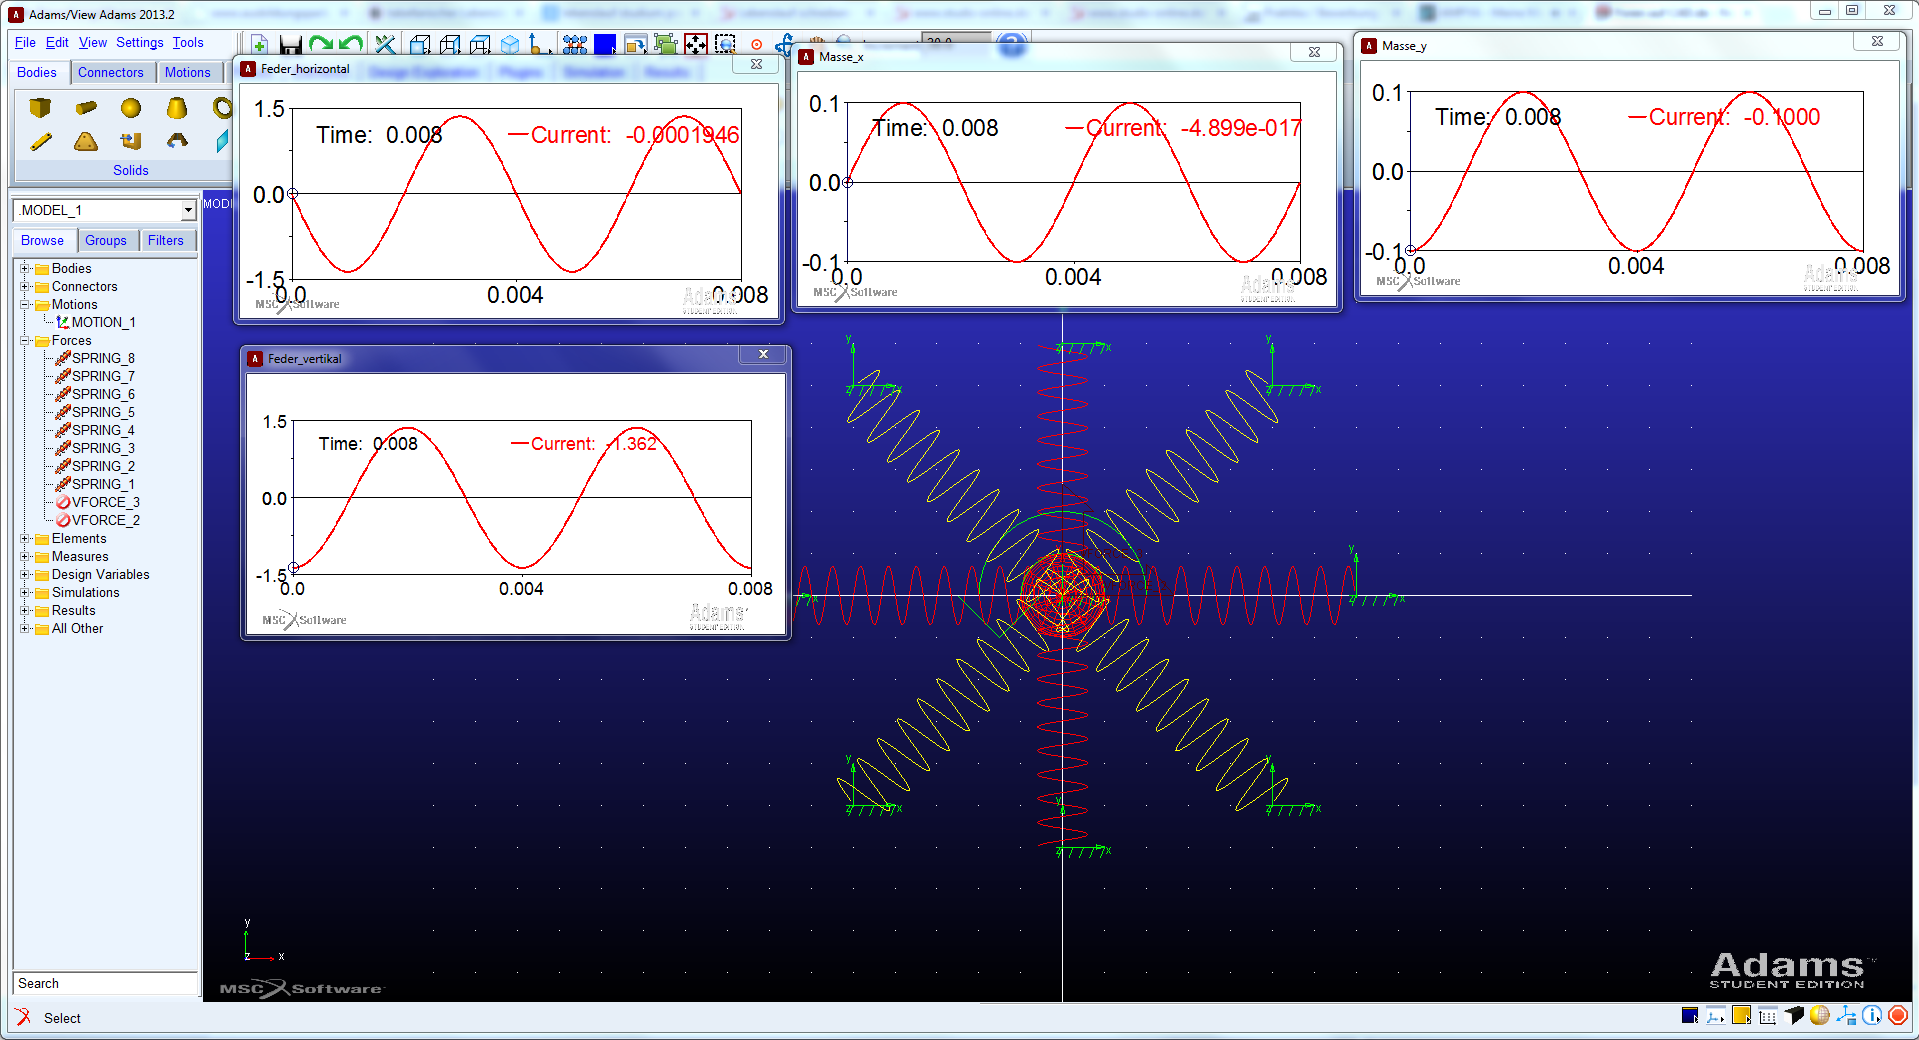Collapse the Forces tree node
This screenshot has height=1040, width=1919.
coord(25,340)
